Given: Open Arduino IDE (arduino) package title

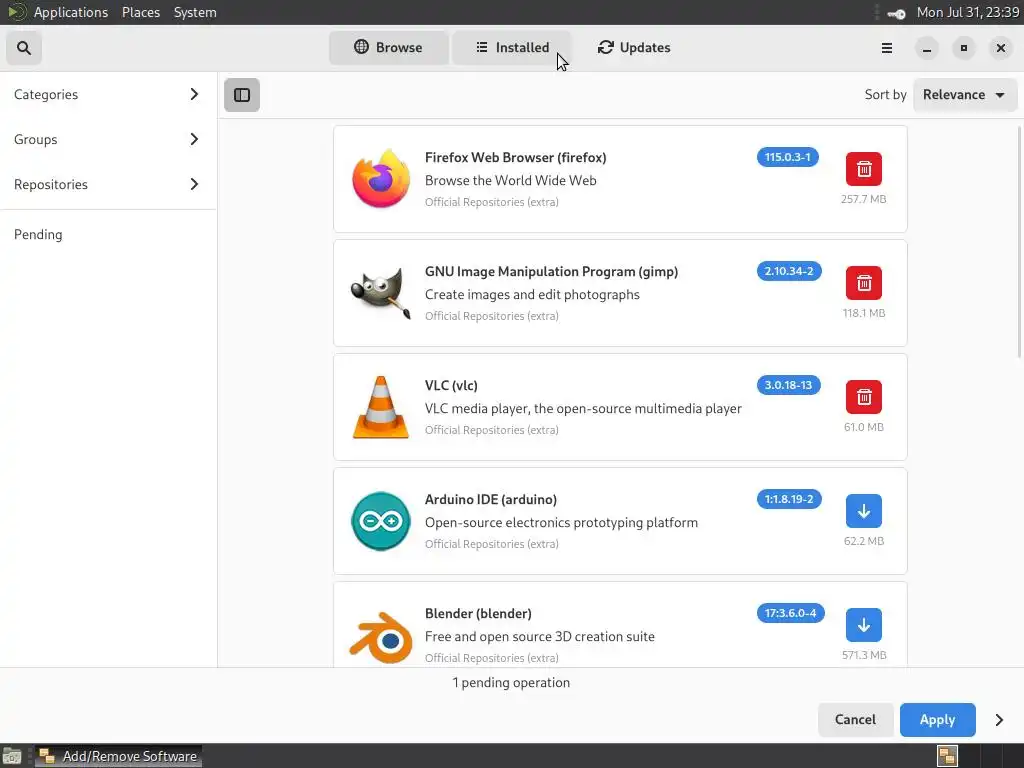Looking at the screenshot, I should (x=490, y=500).
